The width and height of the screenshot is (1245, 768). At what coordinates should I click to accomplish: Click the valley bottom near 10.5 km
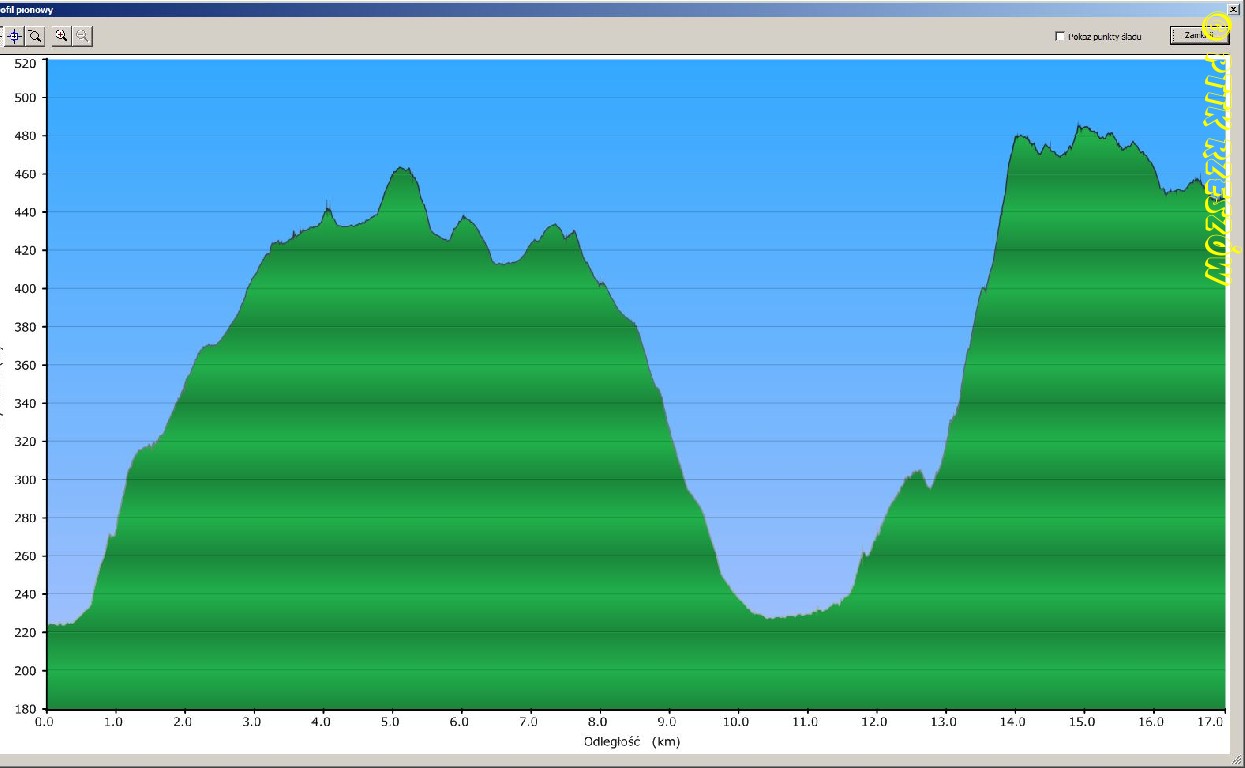770,618
